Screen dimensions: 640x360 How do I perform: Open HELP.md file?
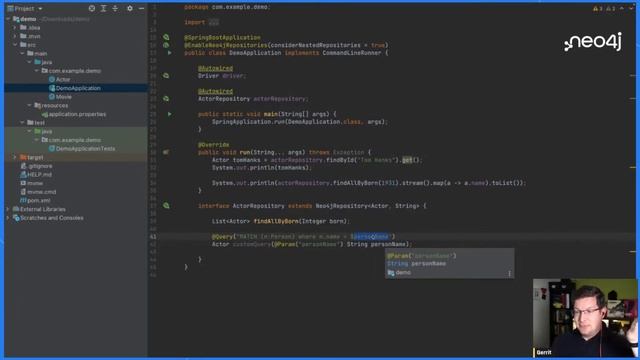pos(39,174)
